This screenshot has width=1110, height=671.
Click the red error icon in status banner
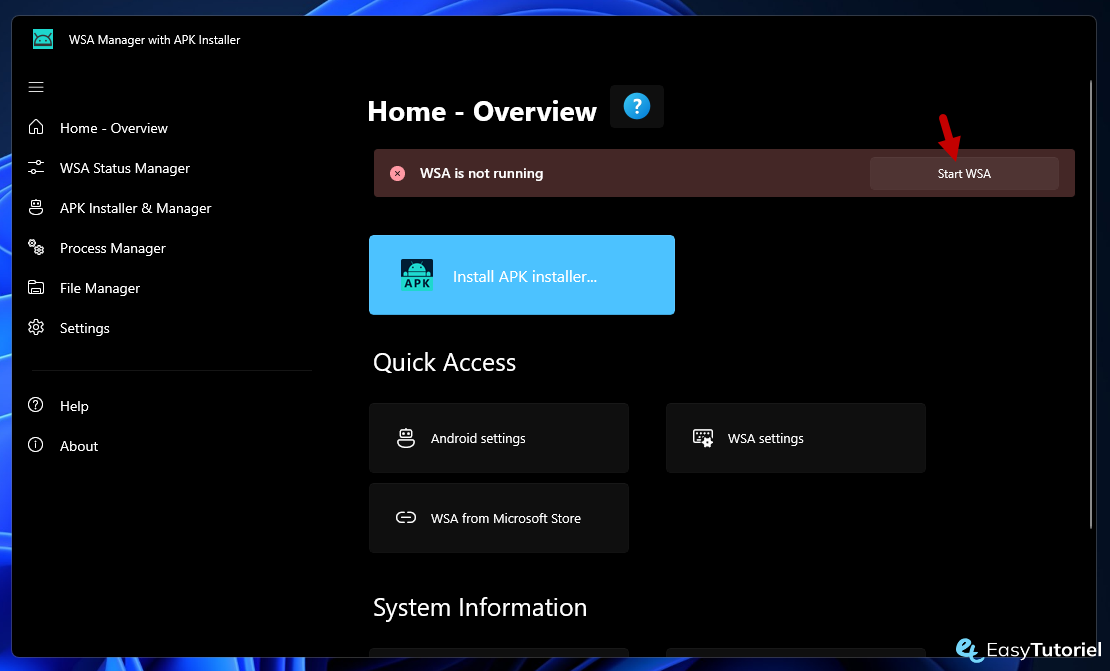tap(398, 173)
